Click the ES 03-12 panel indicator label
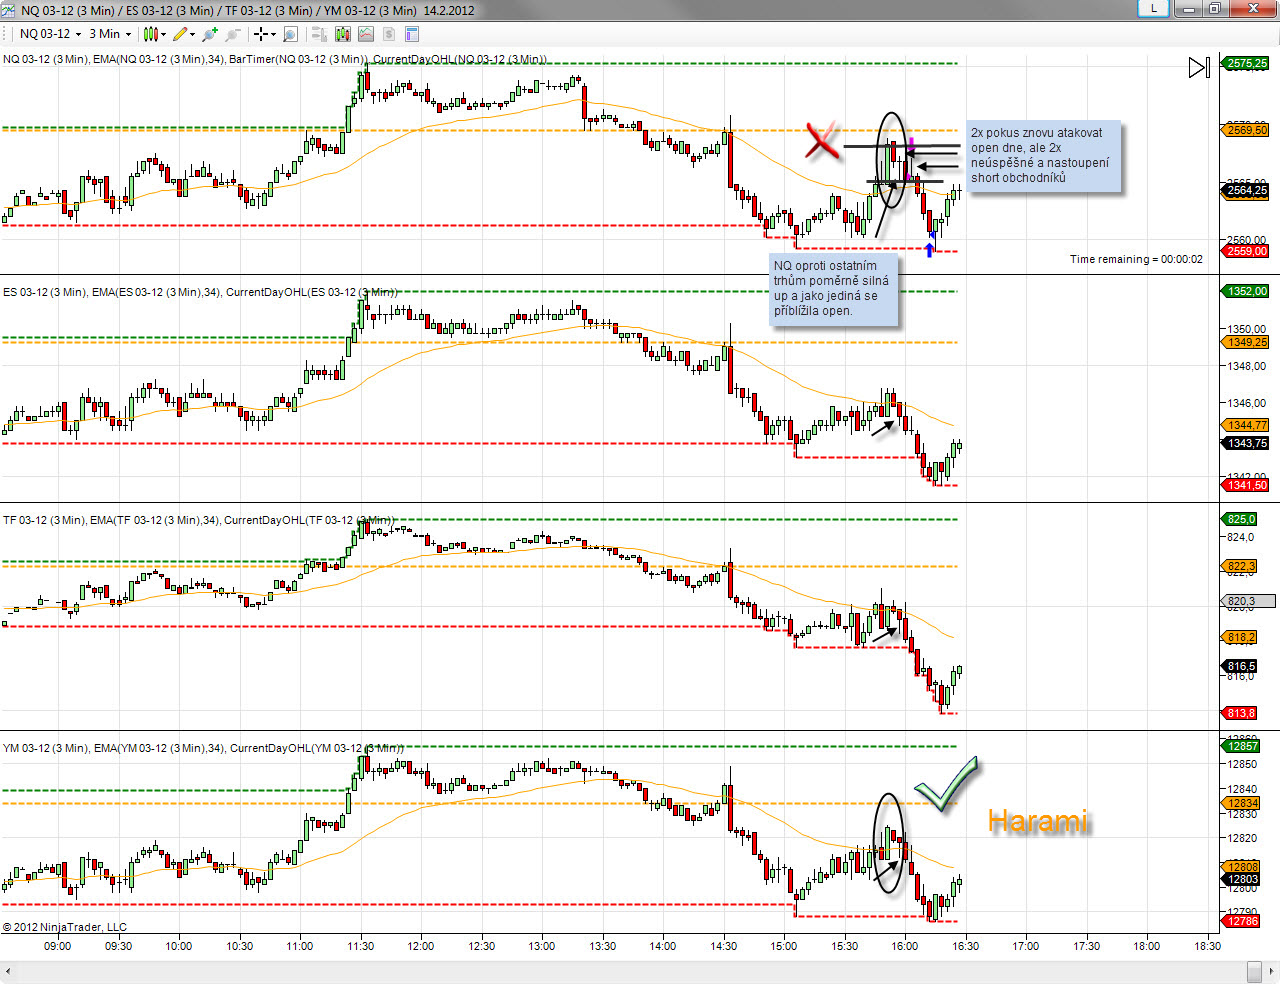Screen dimensions: 1280x984 pos(200,292)
